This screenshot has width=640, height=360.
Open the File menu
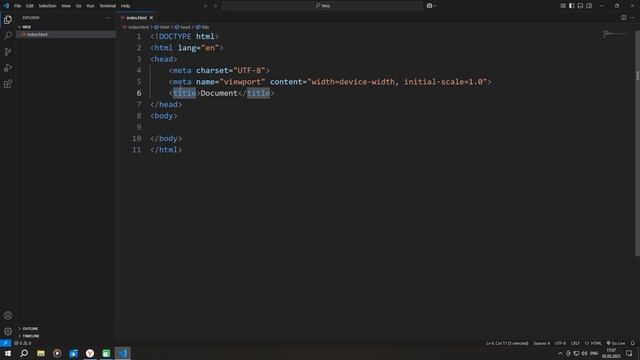(17, 6)
